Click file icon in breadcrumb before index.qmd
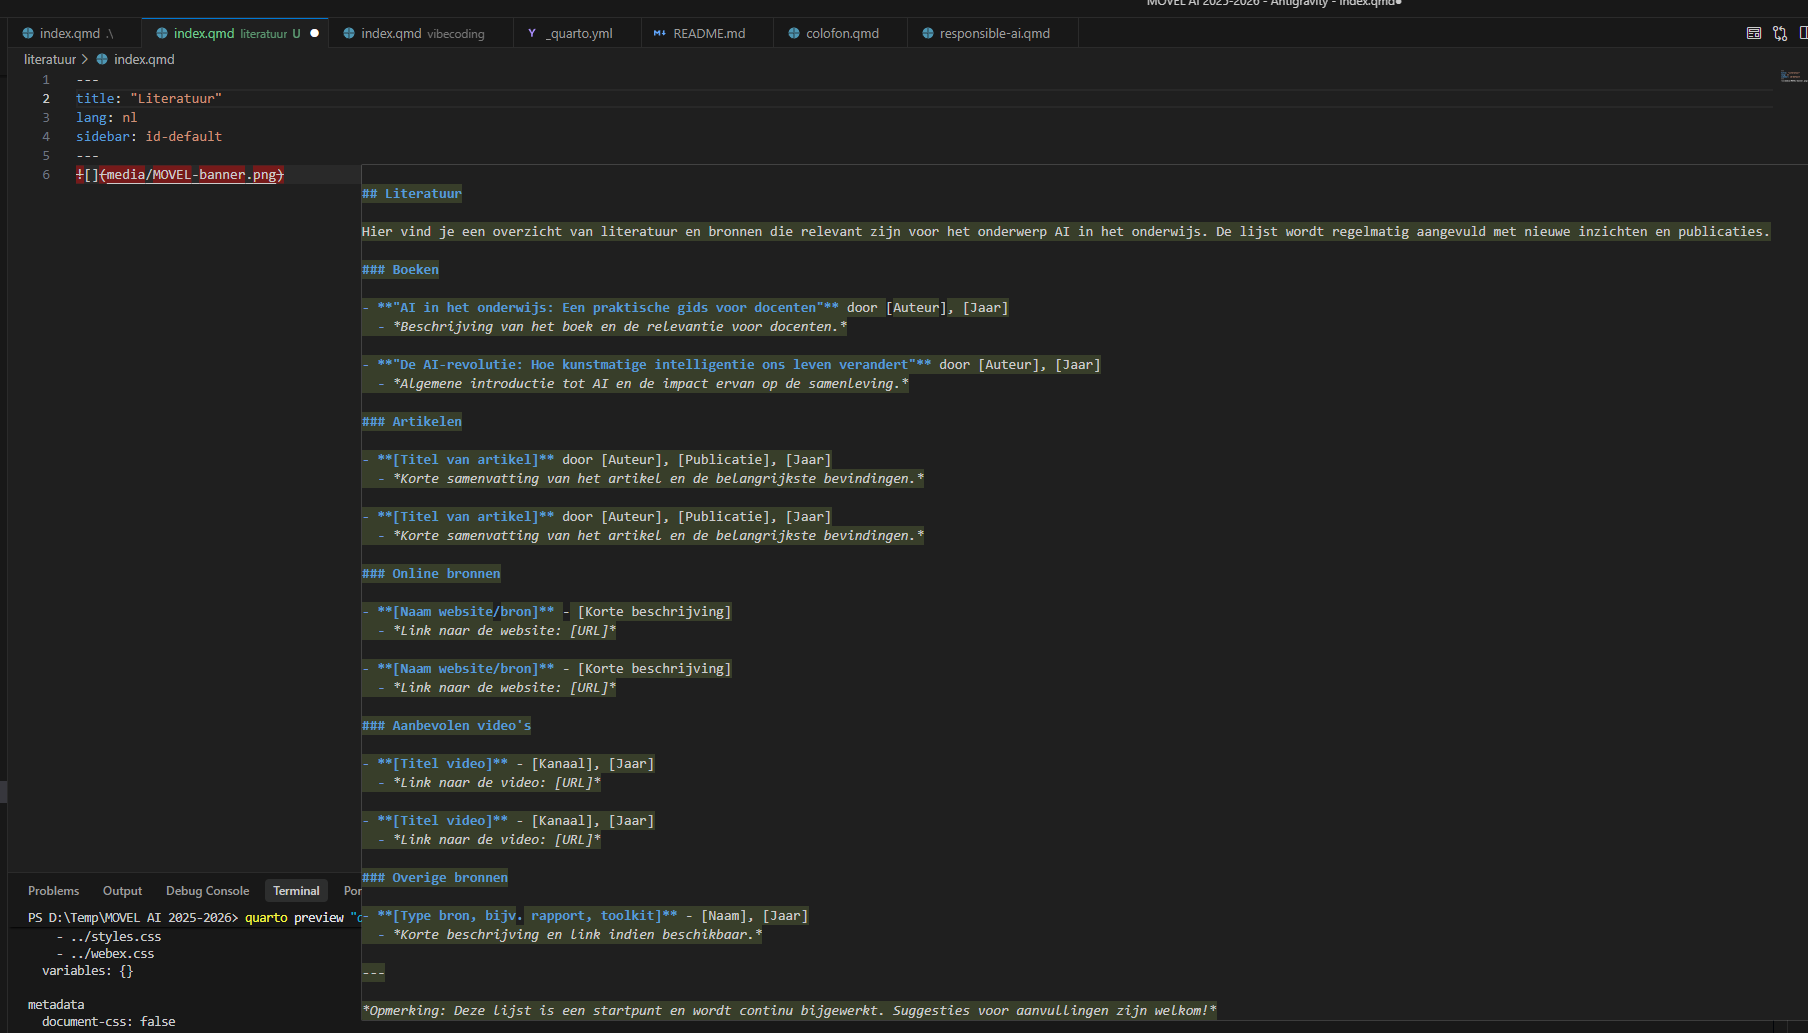Screen dimensions: 1808x1033 click(x=102, y=59)
